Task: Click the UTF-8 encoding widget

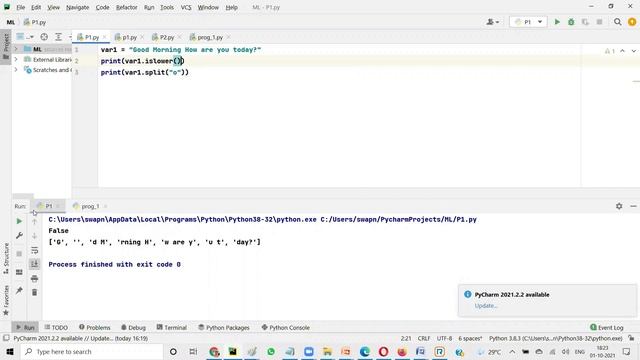Action: coord(444,338)
